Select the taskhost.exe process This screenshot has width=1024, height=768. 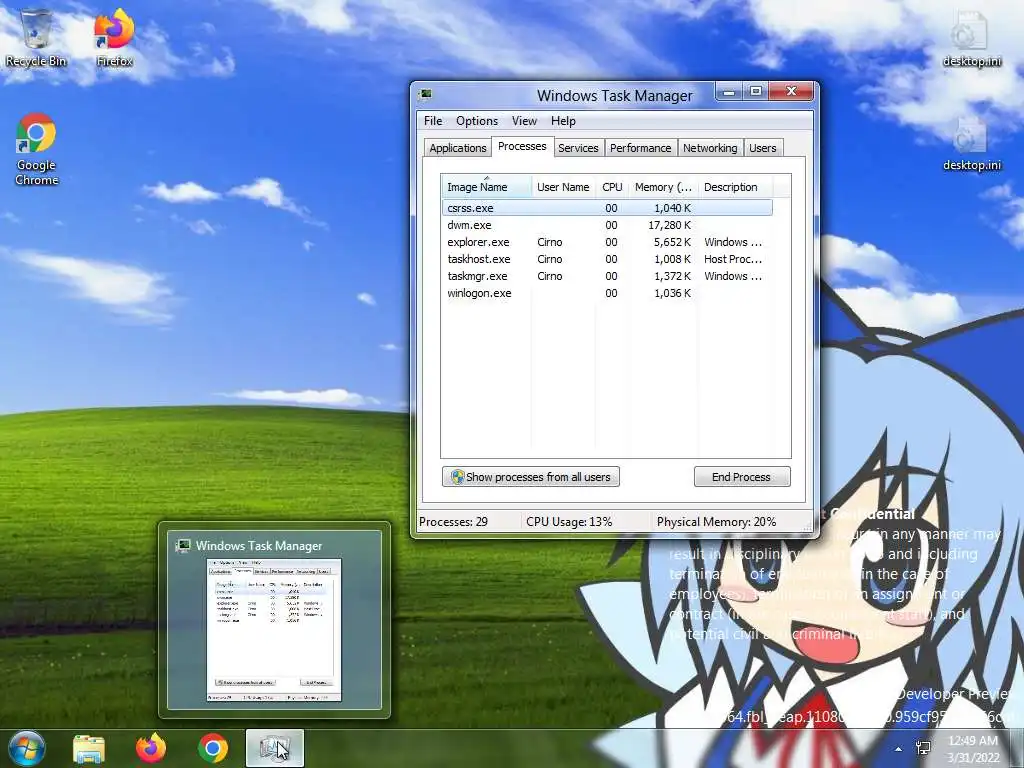(607, 259)
